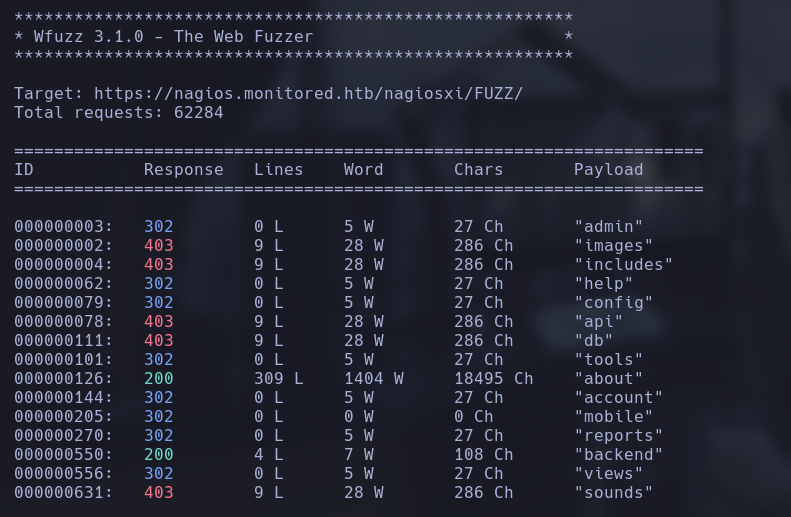This screenshot has height=517, width=791.
Task: Click the "includes" payload entry
Action: pos(623,265)
